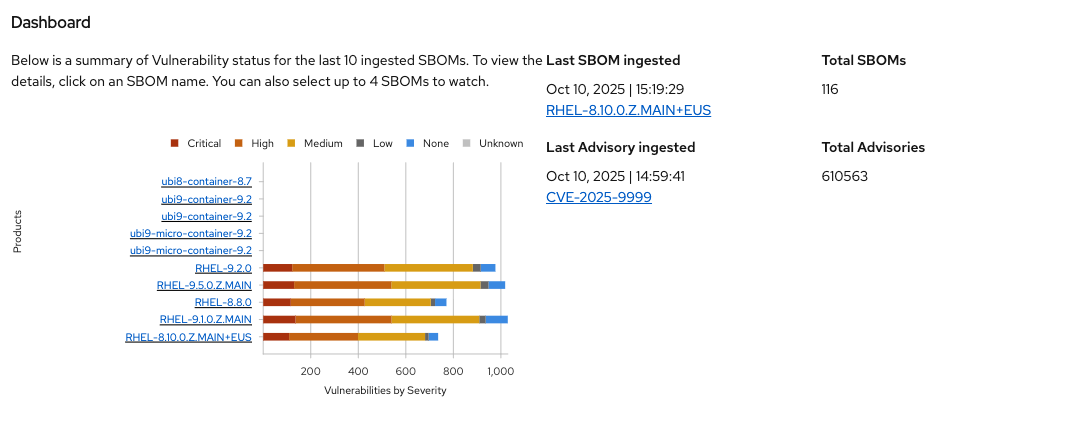Open the CVE-2025-9999 advisory link
Viewport: 1090px width, 422px height.
coord(598,197)
